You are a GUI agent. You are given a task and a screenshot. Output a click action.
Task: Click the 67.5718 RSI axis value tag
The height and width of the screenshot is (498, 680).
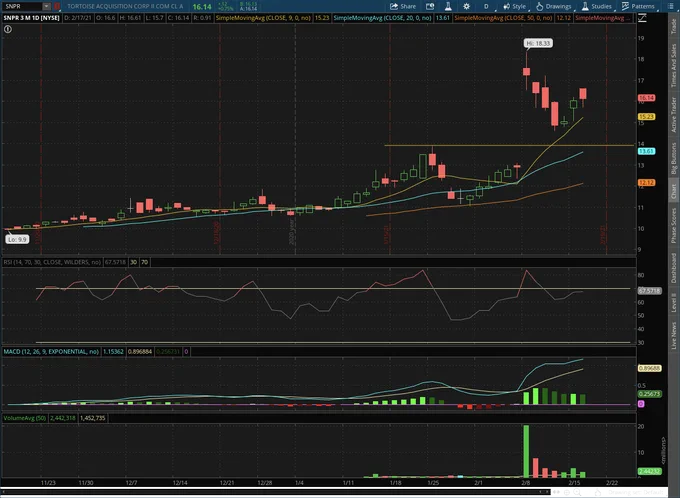650,291
